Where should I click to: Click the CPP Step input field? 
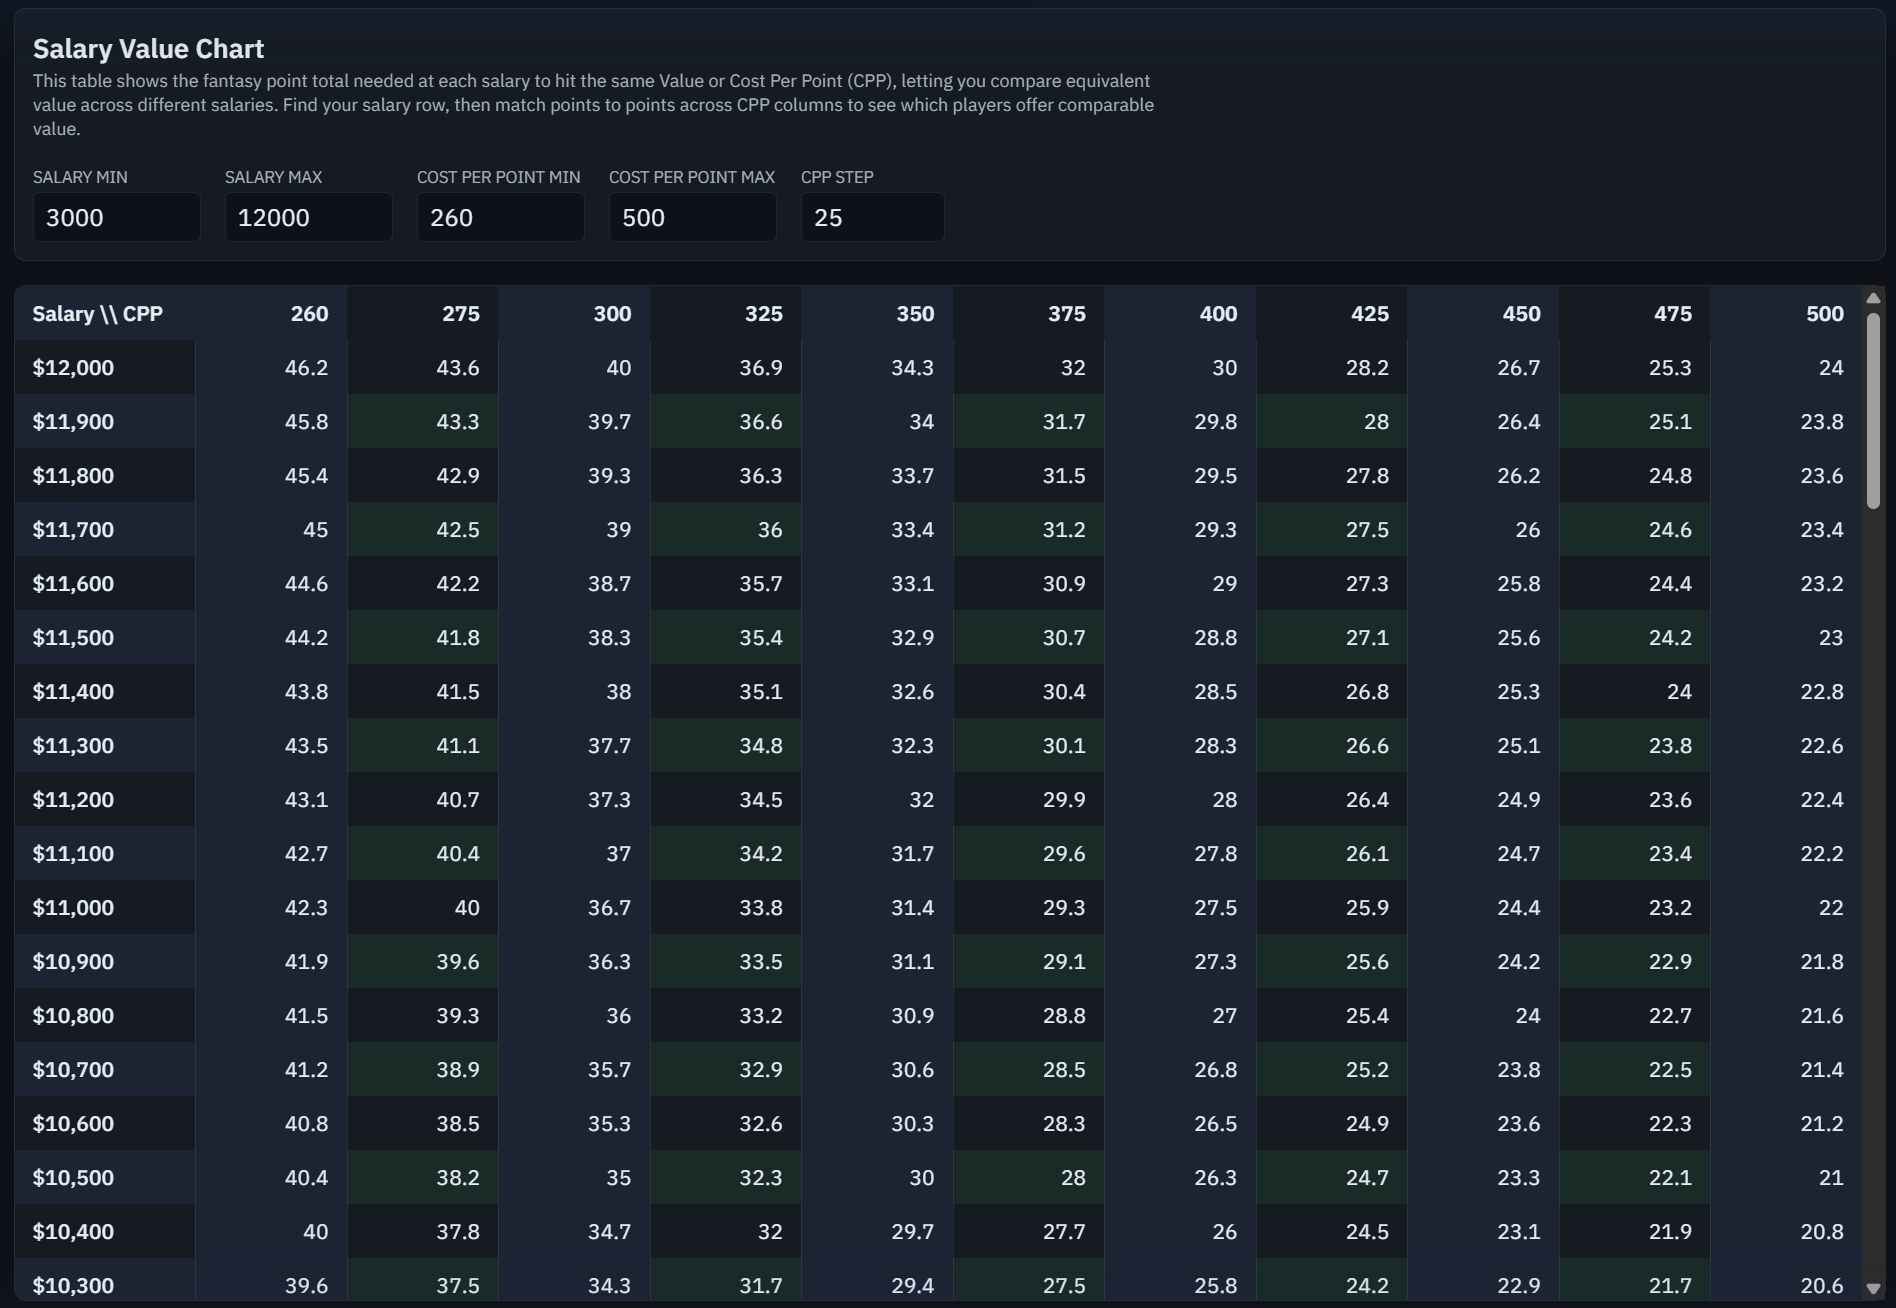click(872, 217)
